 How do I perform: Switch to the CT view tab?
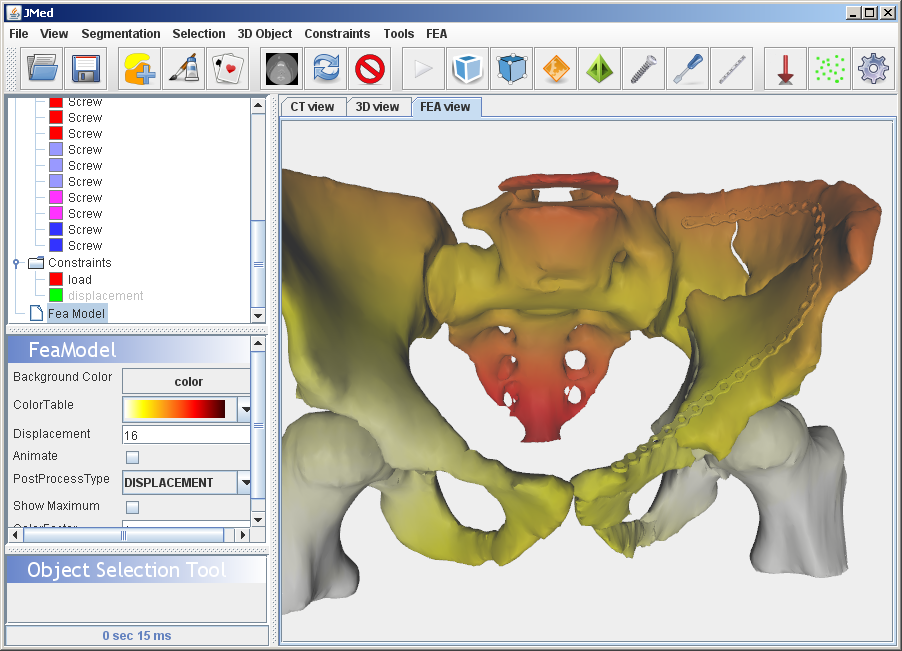(x=312, y=107)
